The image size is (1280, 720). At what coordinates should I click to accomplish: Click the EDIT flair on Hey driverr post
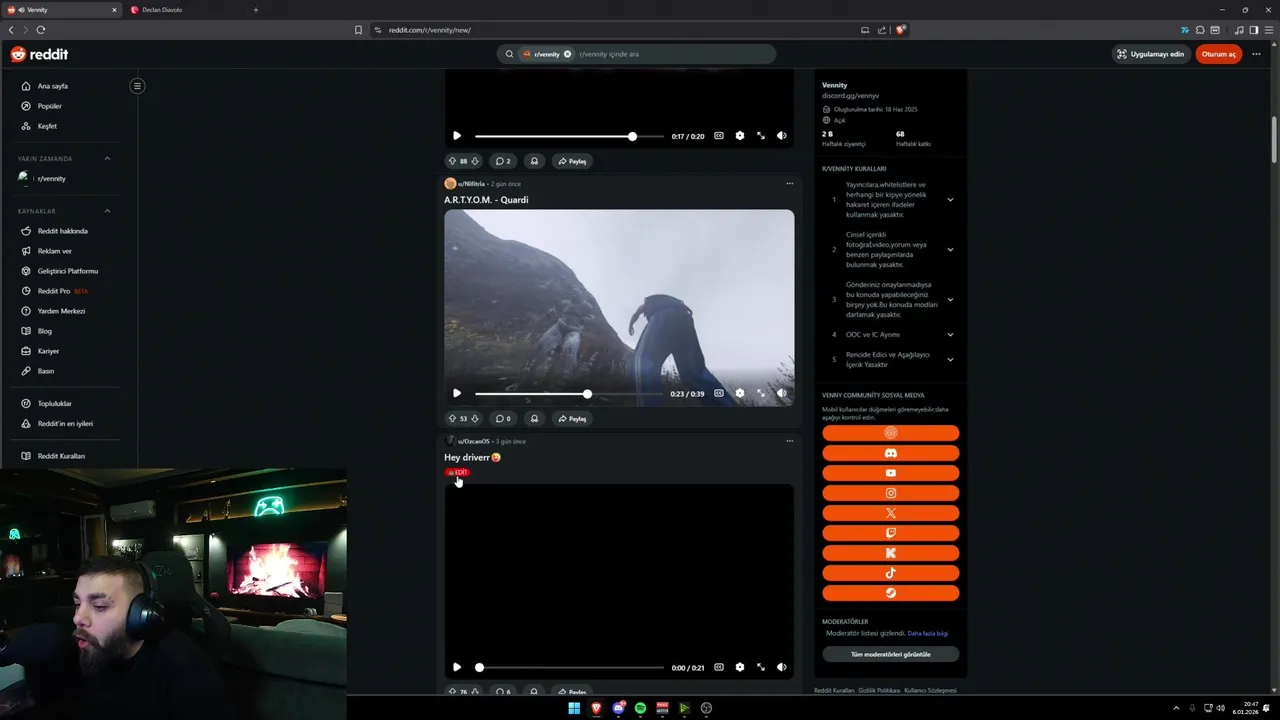[457, 472]
